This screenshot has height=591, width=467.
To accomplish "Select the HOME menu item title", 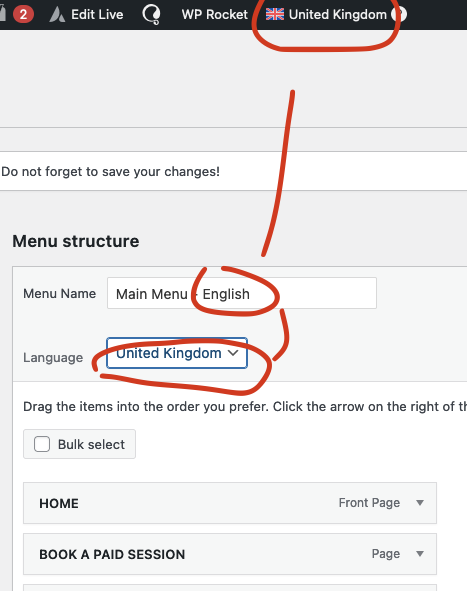I will click(x=59, y=503).
